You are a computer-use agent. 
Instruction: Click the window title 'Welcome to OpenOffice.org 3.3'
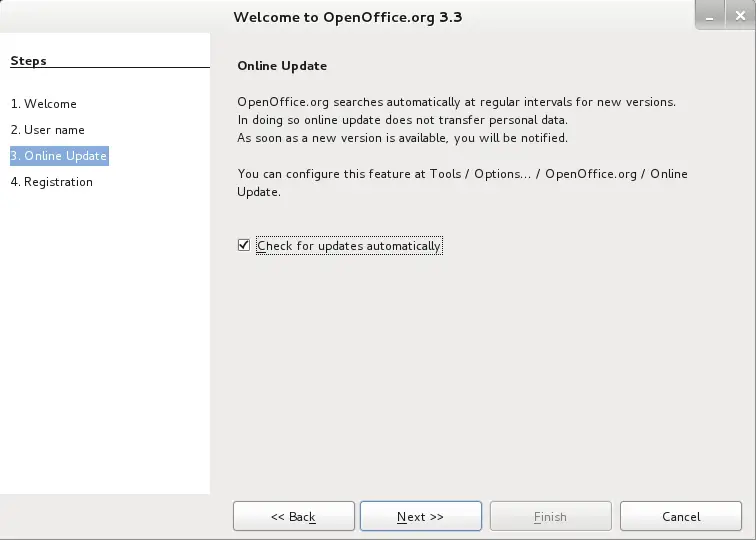348,17
